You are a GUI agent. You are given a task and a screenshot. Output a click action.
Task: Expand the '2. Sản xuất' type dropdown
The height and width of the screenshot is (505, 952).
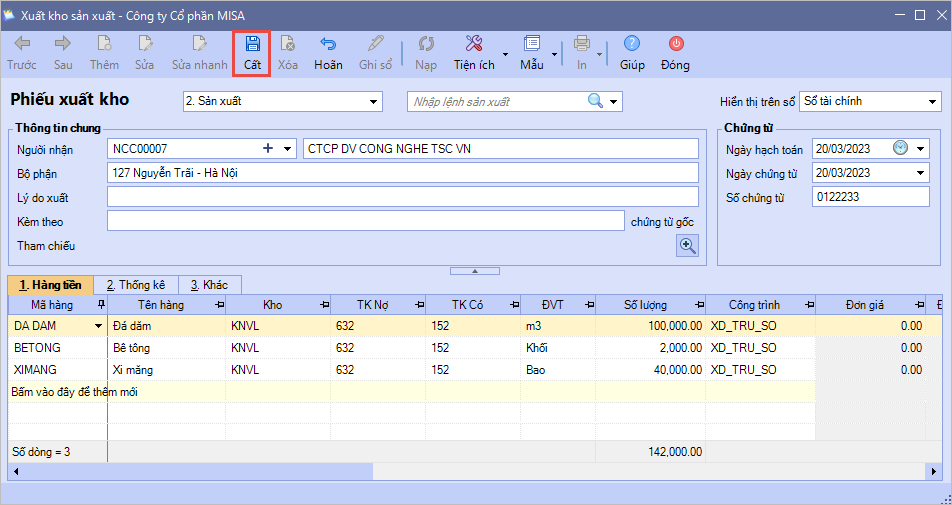pyautogui.click(x=374, y=102)
